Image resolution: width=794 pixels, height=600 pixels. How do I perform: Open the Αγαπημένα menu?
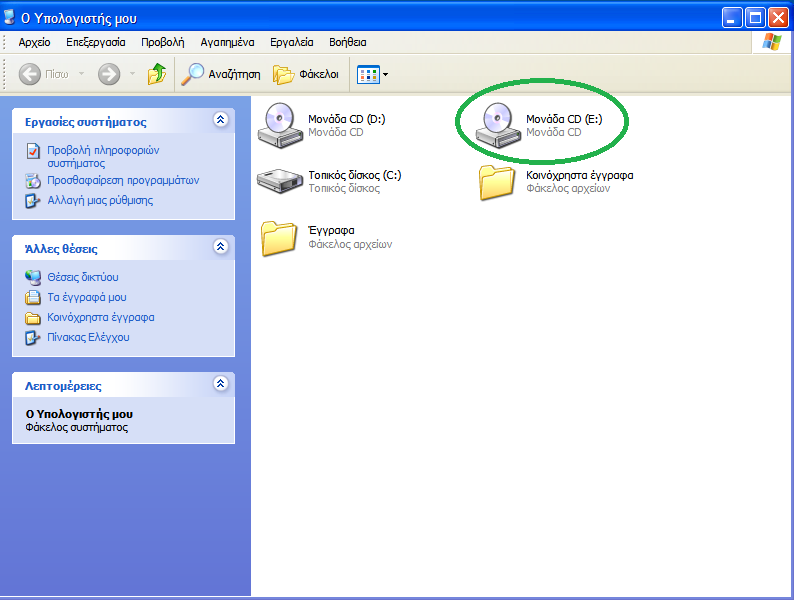227,43
